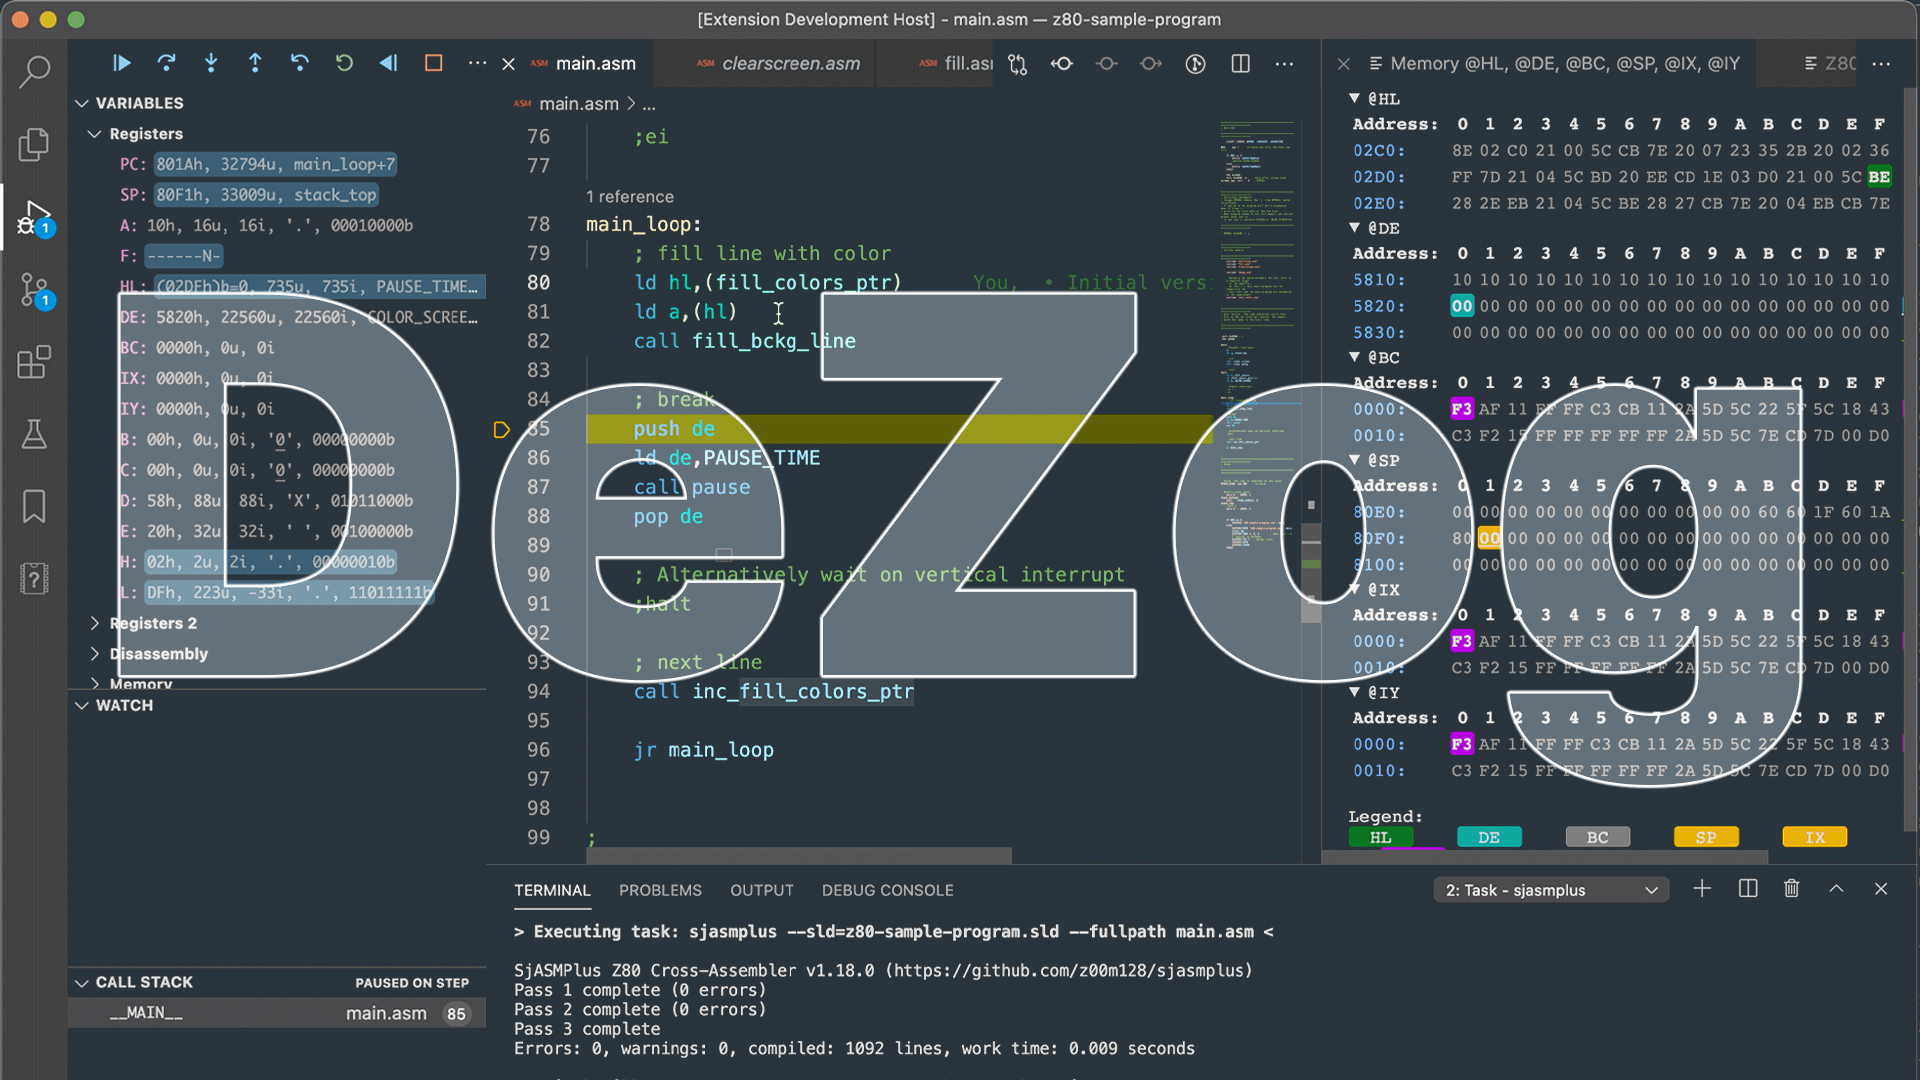The image size is (1920, 1080).
Task: Go to previous change icon
Action: 1062,64
